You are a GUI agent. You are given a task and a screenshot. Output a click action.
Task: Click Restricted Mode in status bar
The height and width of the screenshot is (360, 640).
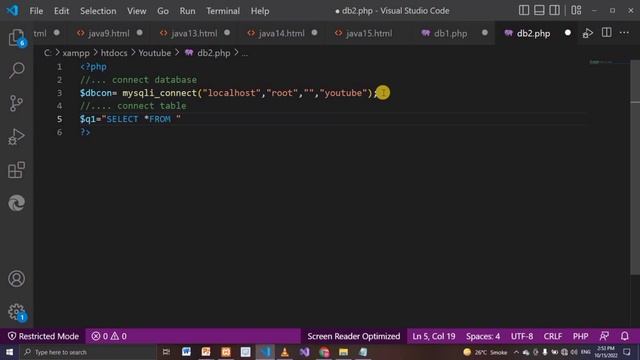coord(43,336)
